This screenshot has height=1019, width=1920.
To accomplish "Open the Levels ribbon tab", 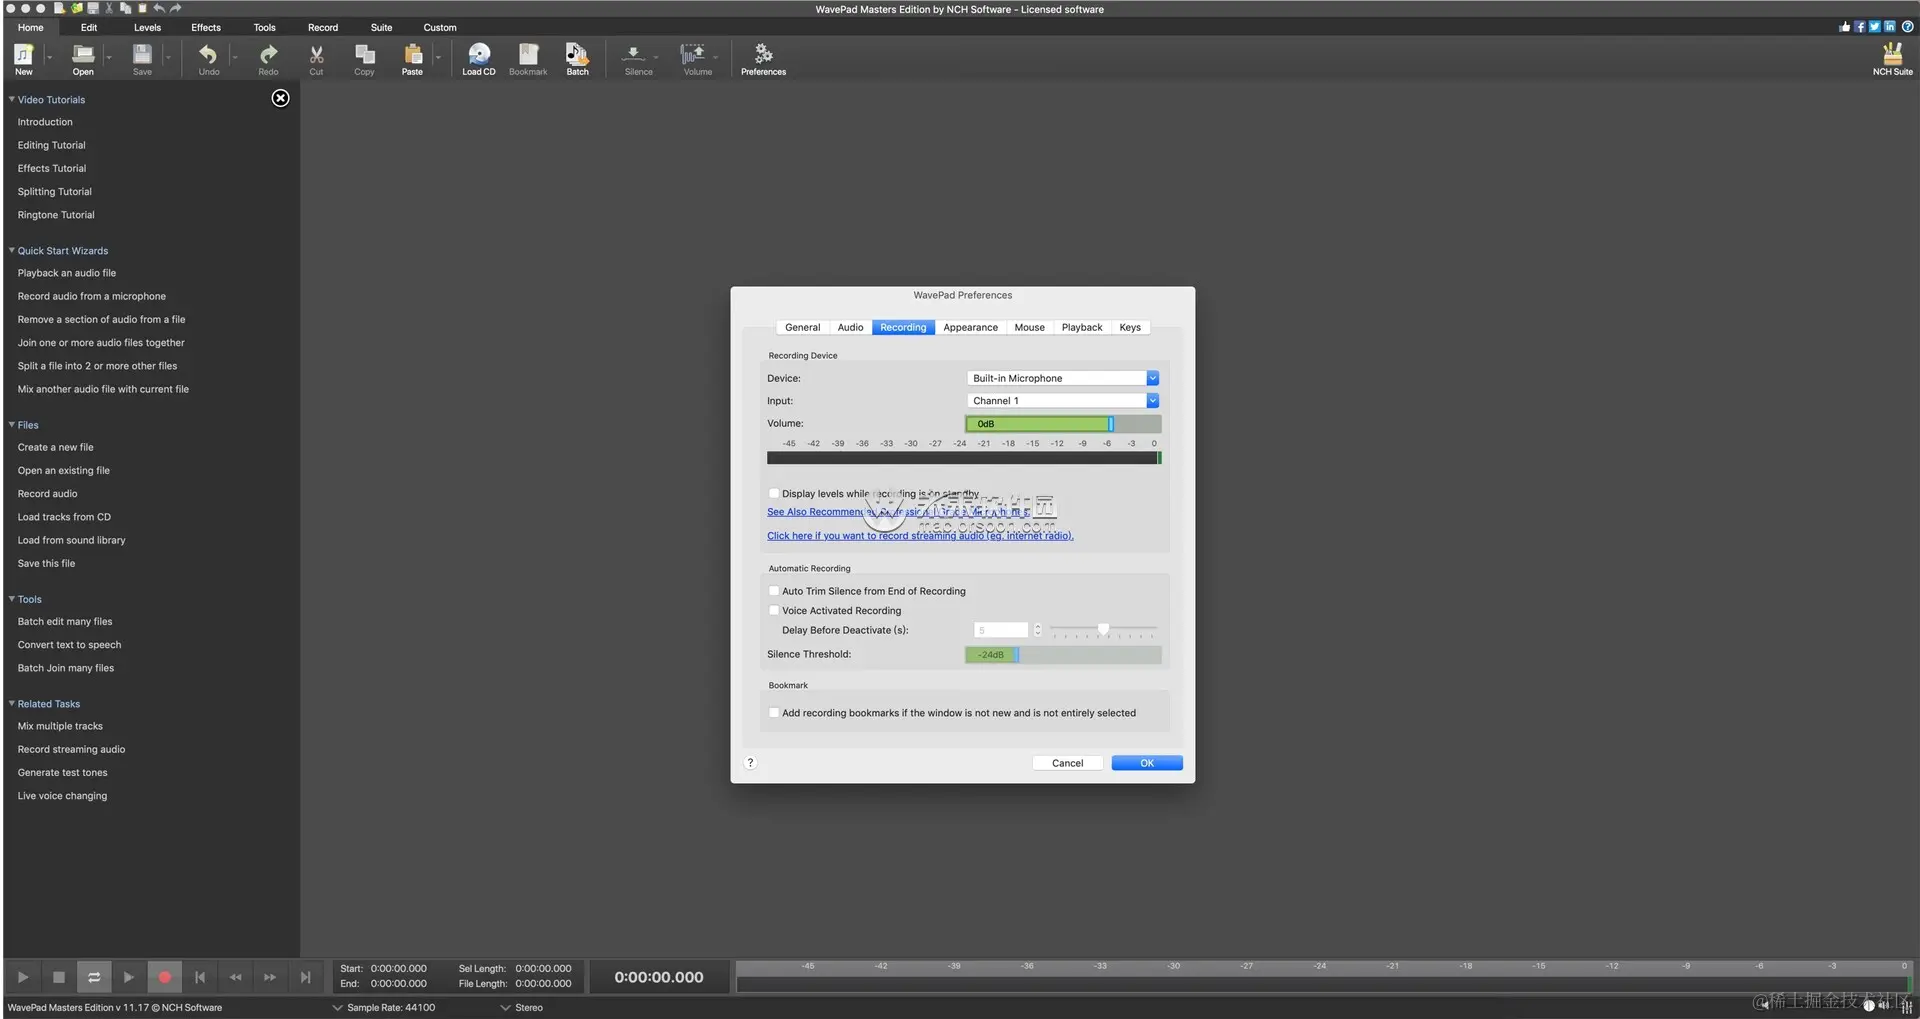I will point(147,27).
